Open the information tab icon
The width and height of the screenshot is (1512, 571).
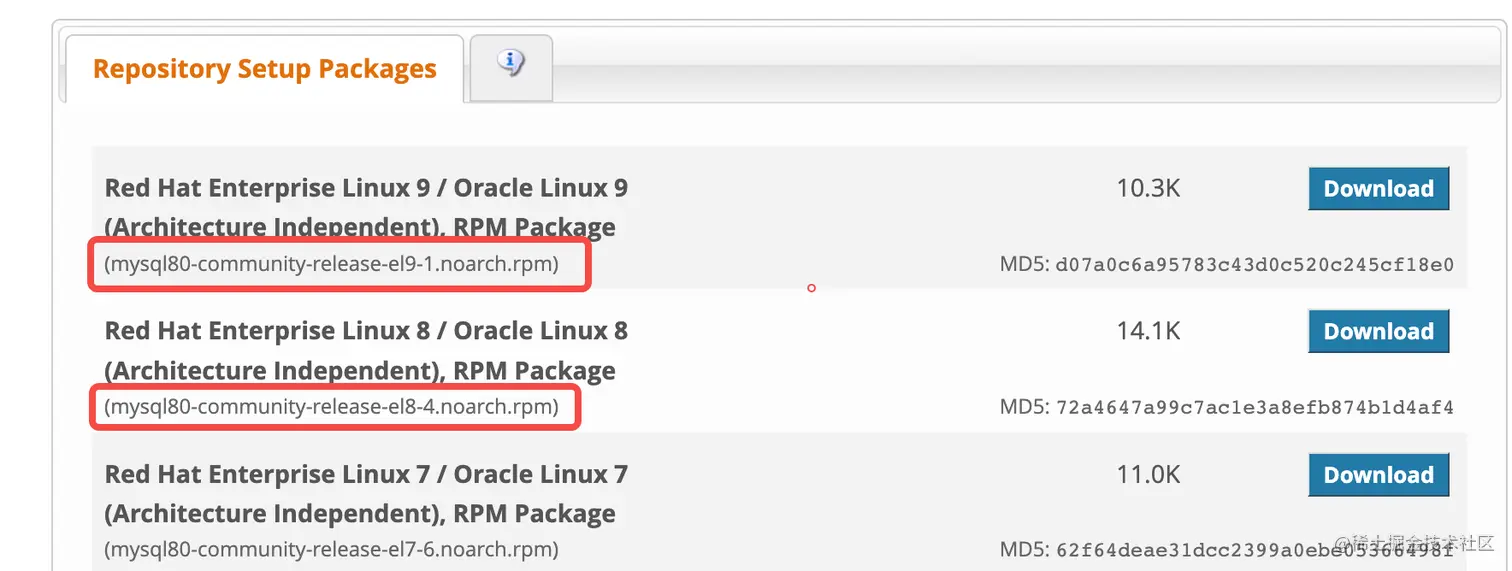pos(511,64)
